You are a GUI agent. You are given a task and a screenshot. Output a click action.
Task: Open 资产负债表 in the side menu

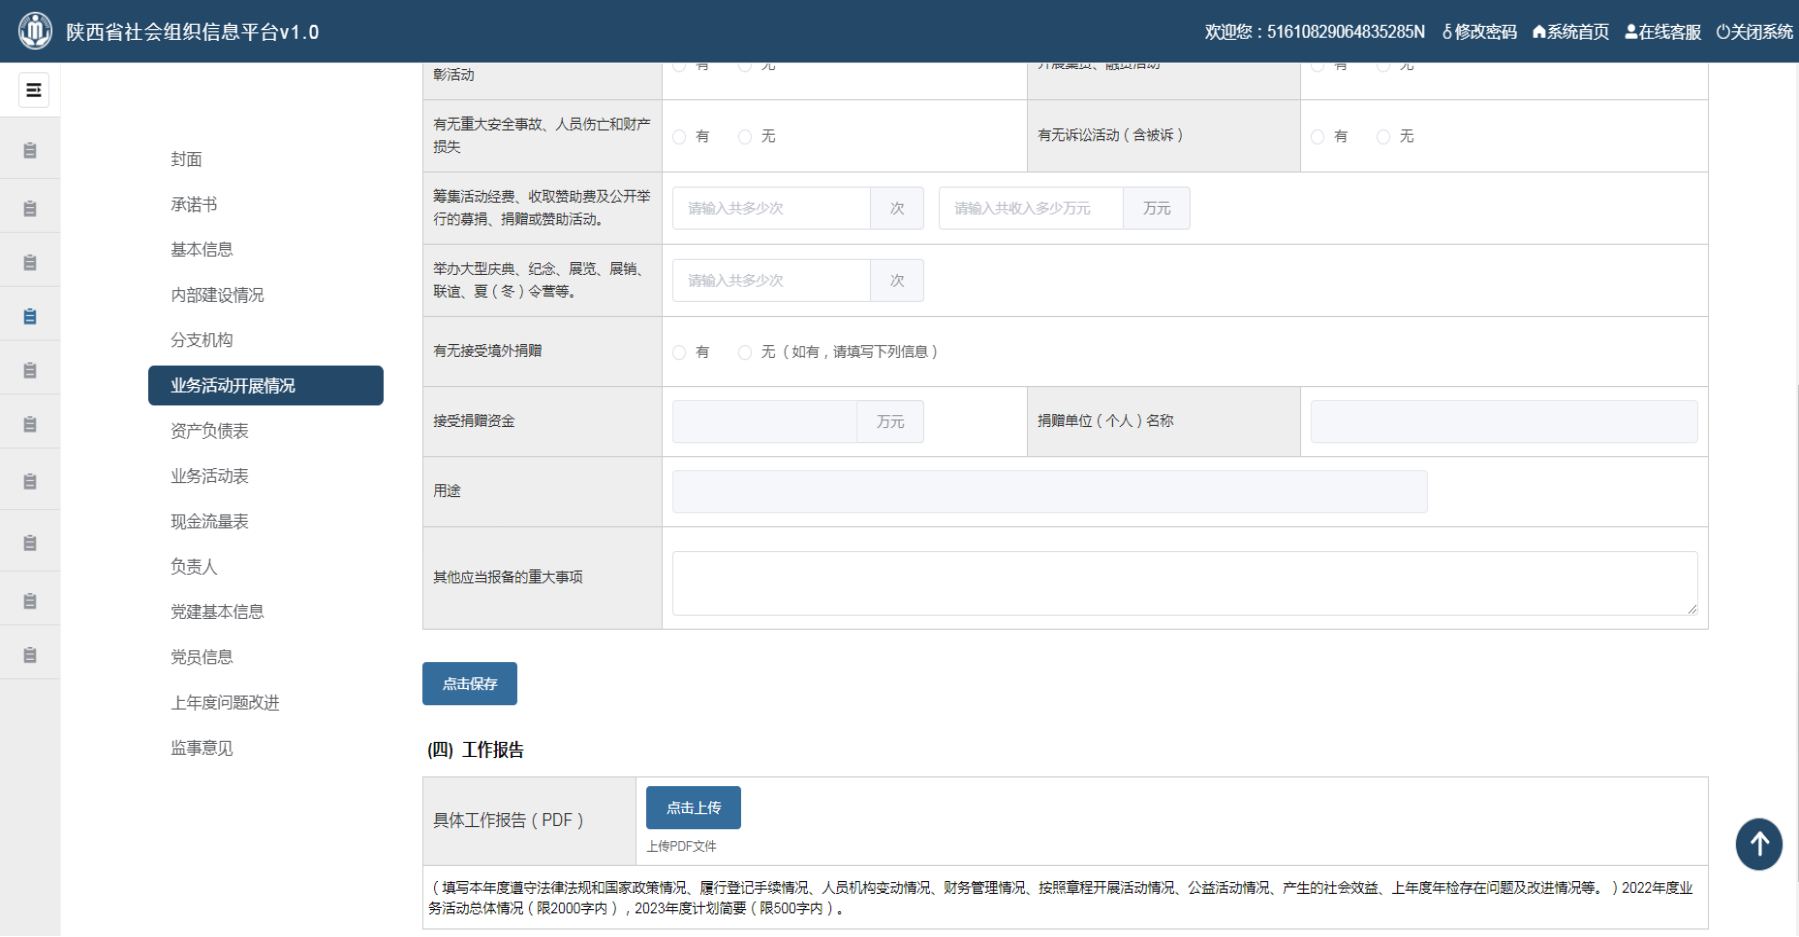(209, 431)
